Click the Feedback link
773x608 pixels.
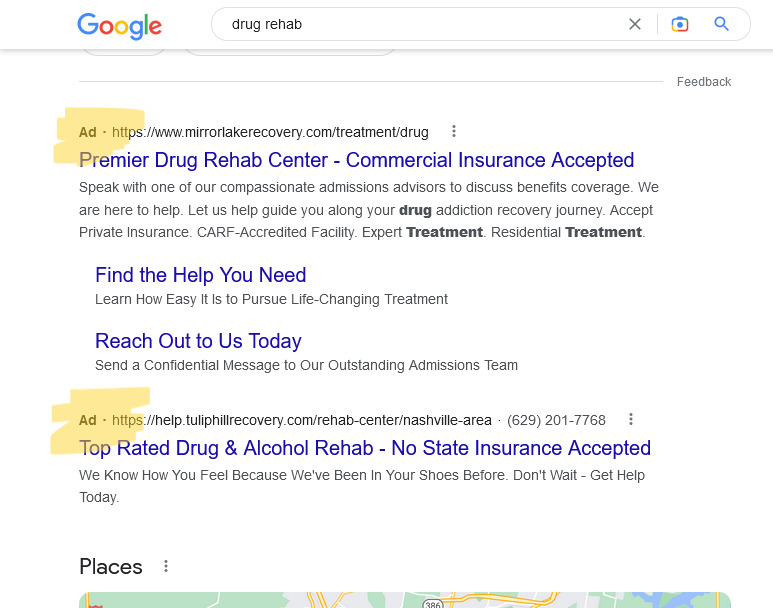click(704, 82)
